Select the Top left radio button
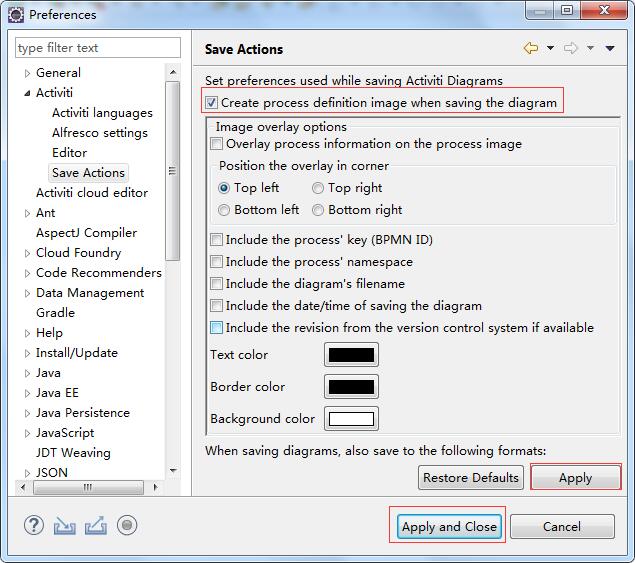Image resolution: width=635 pixels, height=563 pixels. coord(224,188)
